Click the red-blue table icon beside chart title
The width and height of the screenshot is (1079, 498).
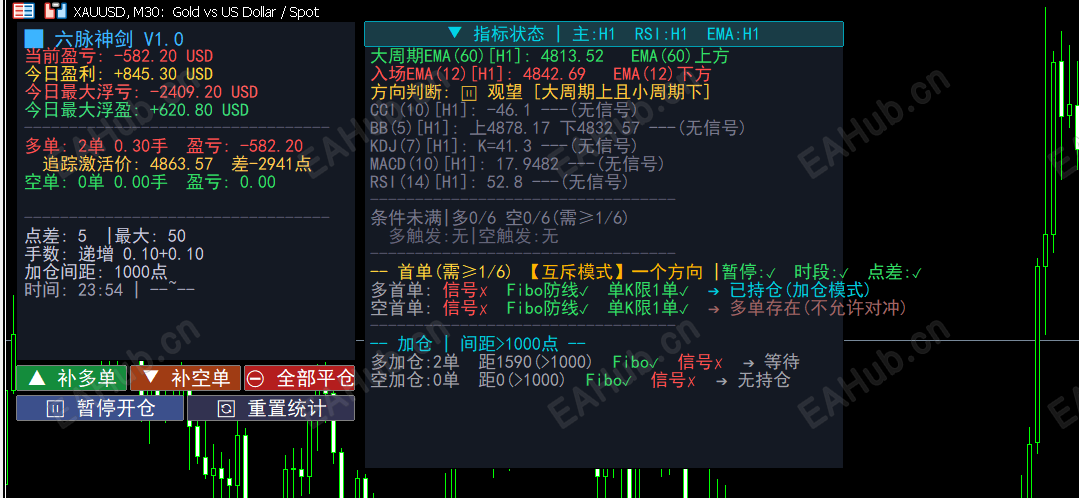click(x=23, y=10)
